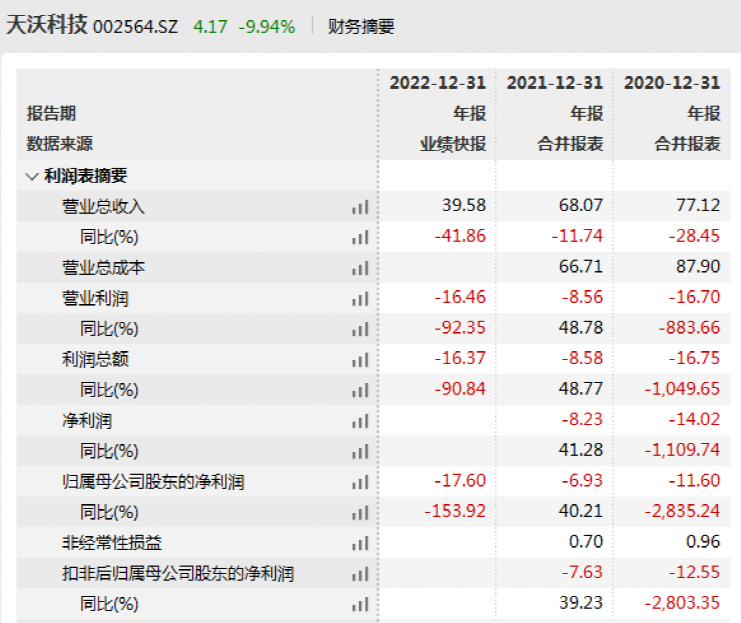Viewport: 741px width, 623px height.
Task: Open chart icon for 营业总成本 row
Action: pyautogui.click(x=360, y=268)
